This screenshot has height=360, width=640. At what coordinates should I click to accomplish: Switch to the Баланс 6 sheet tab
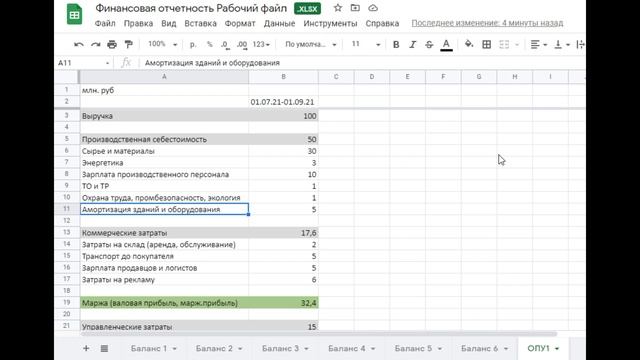click(479, 349)
